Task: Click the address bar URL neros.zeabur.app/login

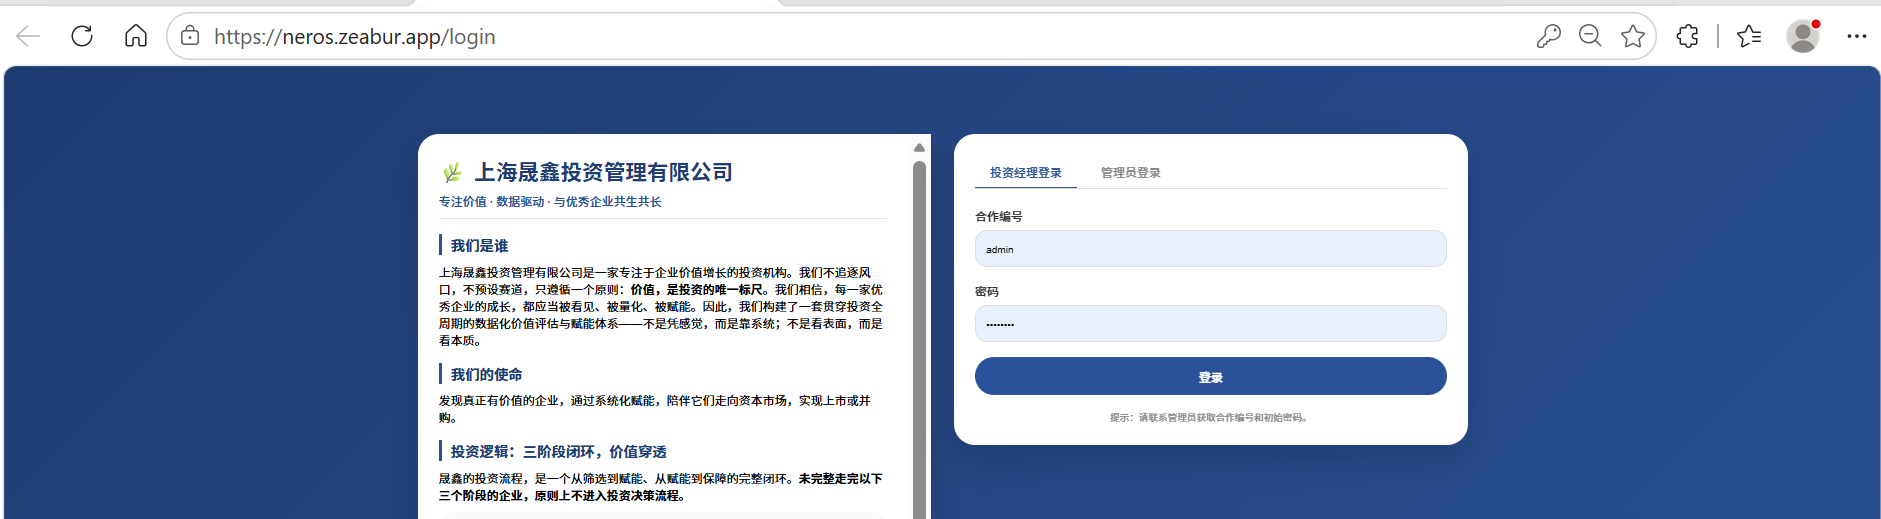Action: click(354, 37)
